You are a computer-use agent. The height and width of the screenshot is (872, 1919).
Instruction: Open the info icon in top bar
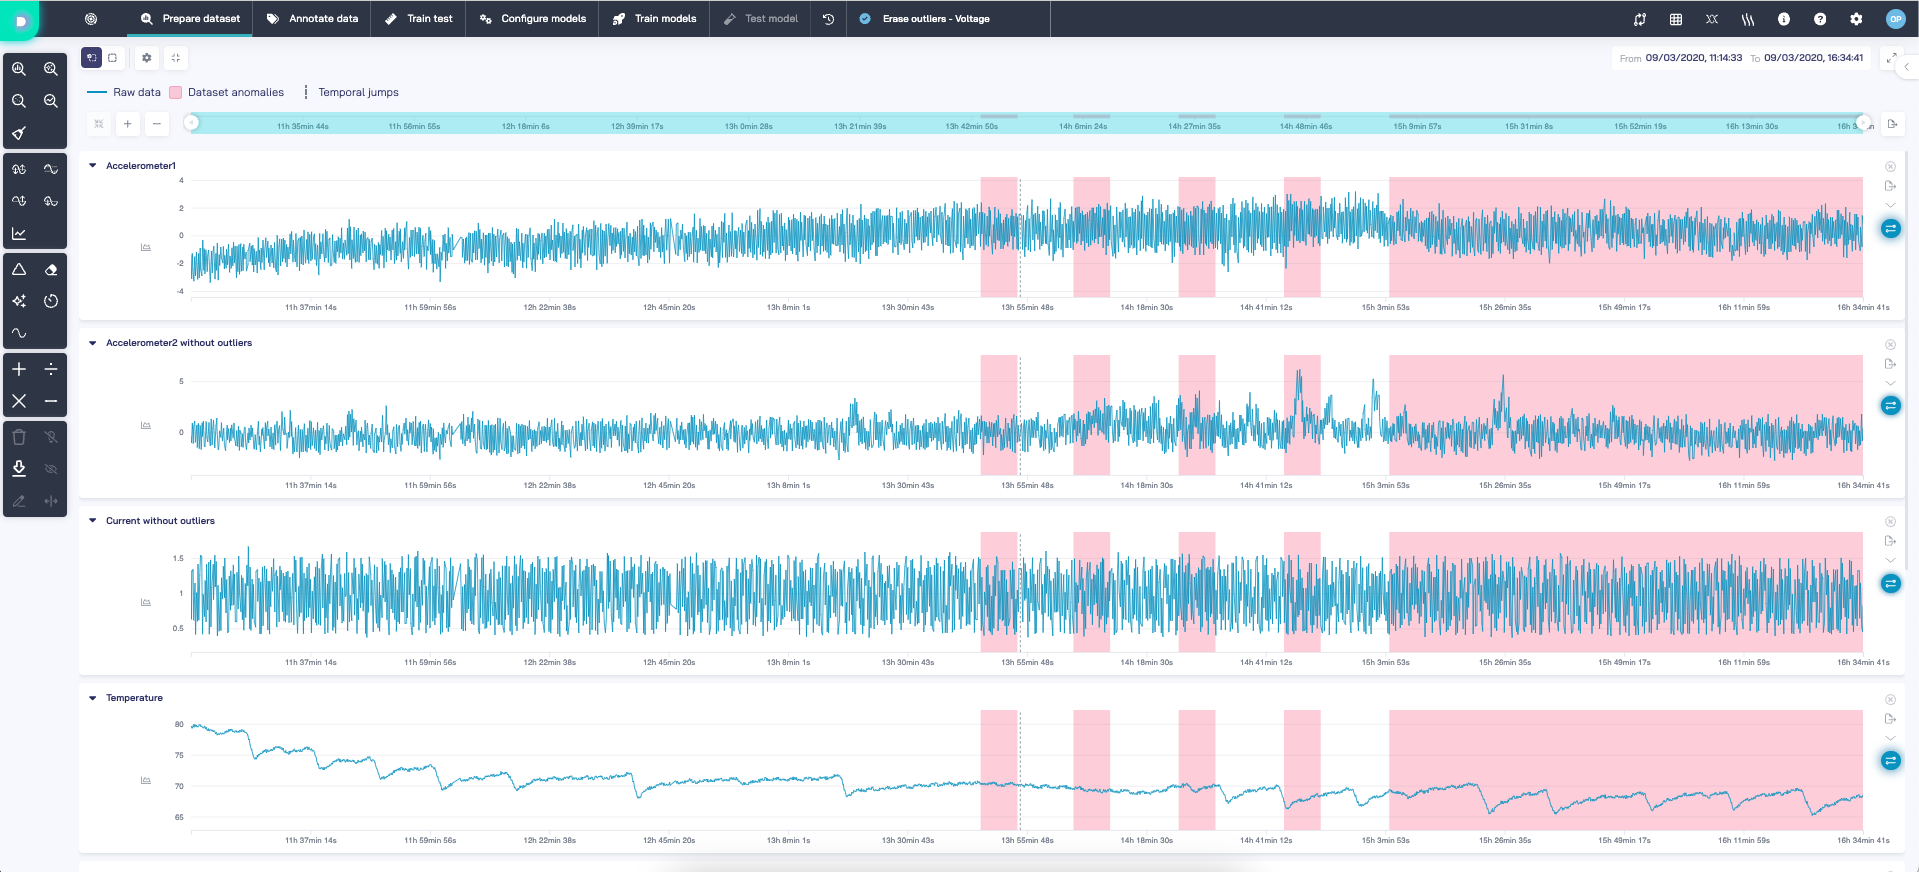(x=1784, y=19)
